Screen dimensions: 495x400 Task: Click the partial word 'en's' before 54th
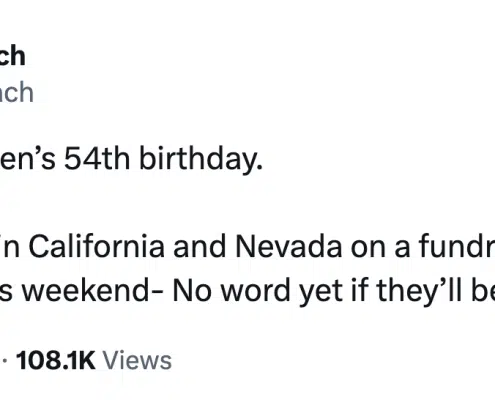28,159
